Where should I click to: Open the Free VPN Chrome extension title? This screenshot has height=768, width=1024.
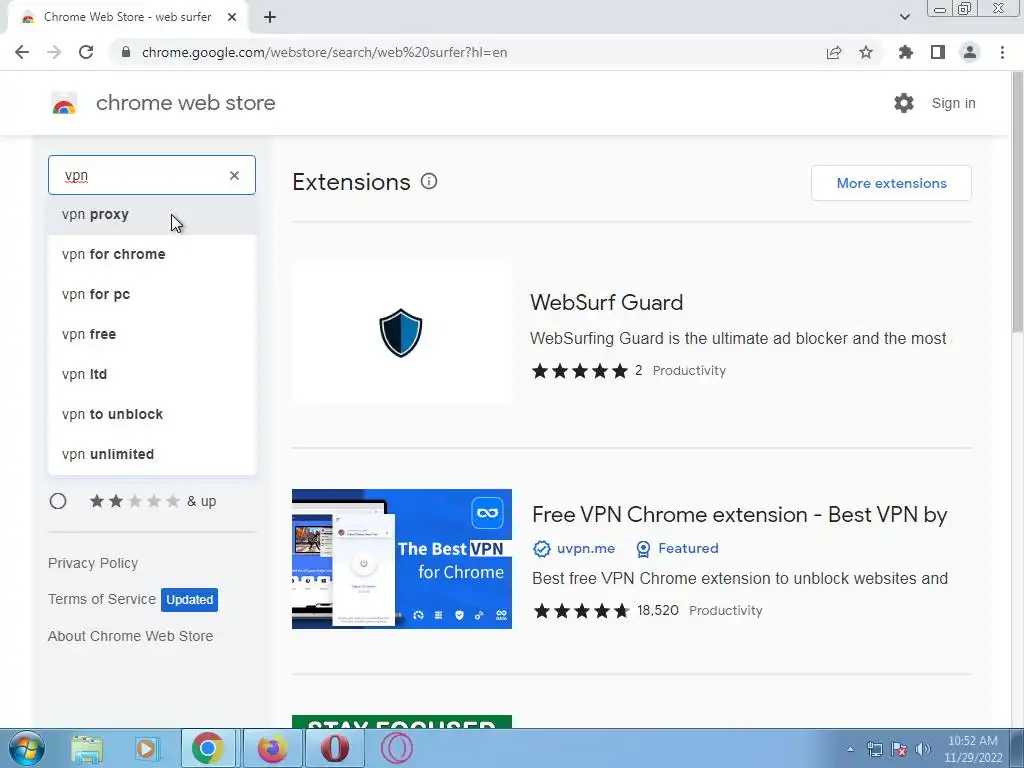click(739, 515)
